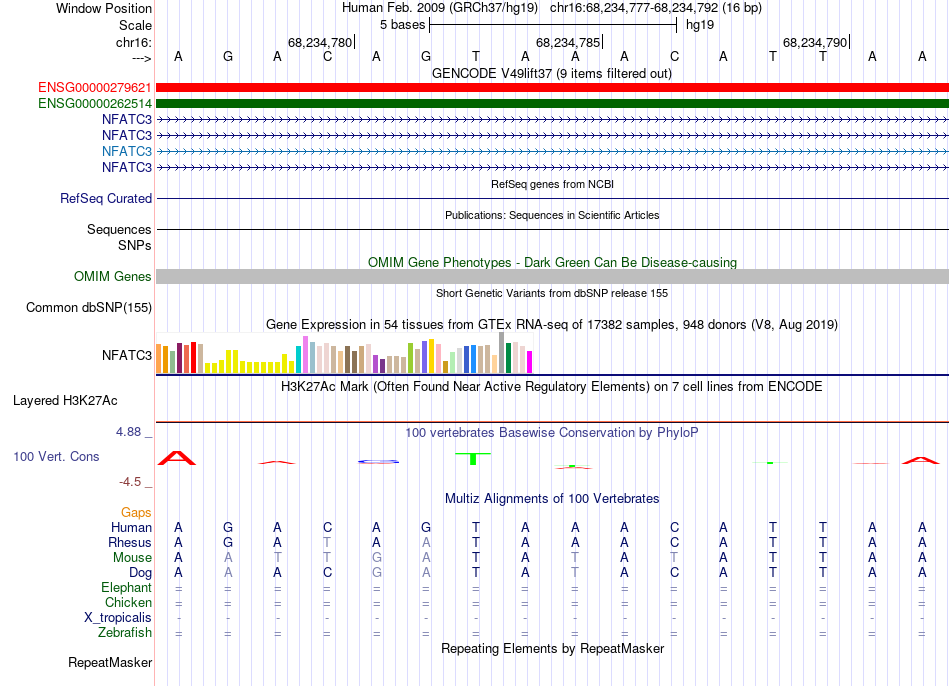
Task: Click the NFATC3 label beside the GTEx chart
Action: pos(127,355)
